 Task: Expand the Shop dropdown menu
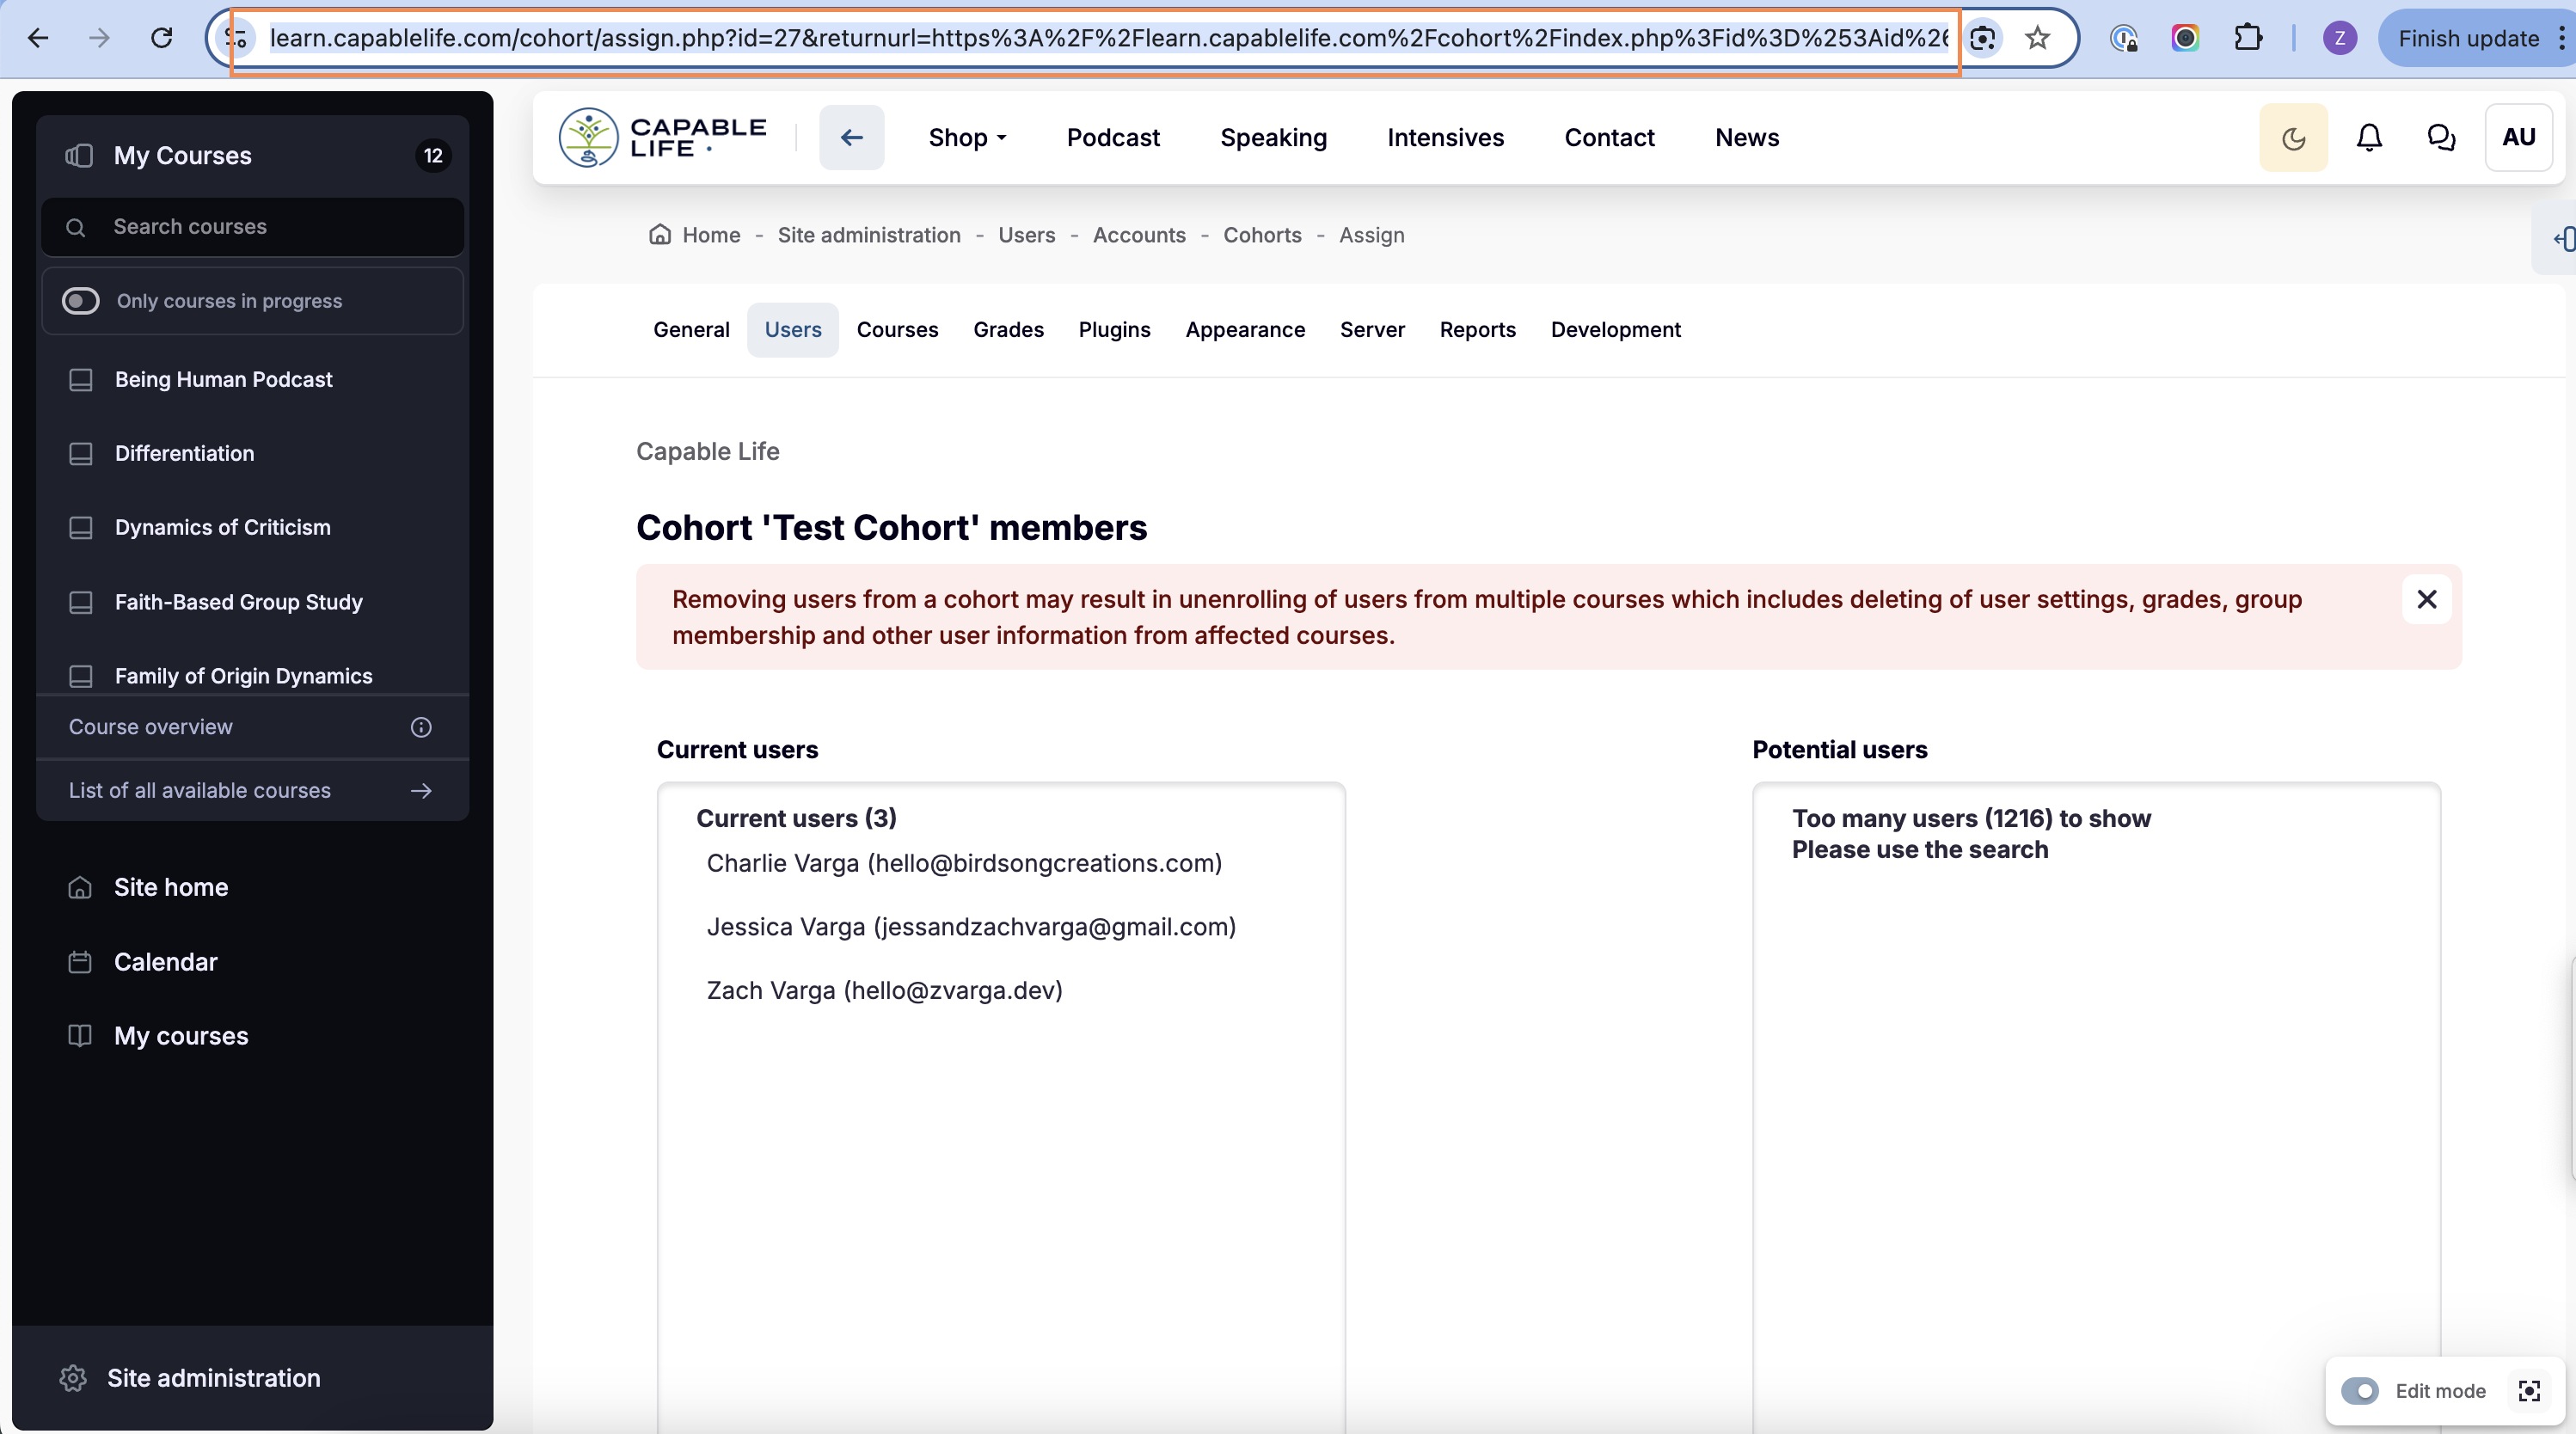(966, 138)
